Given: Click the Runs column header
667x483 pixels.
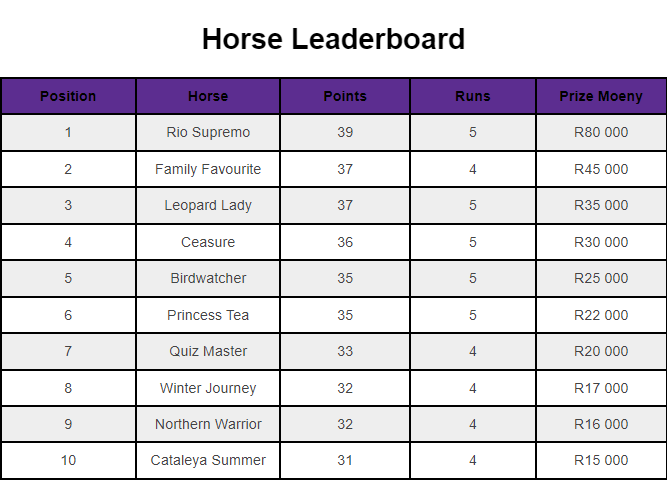Looking at the screenshot, I should coord(473,96).
